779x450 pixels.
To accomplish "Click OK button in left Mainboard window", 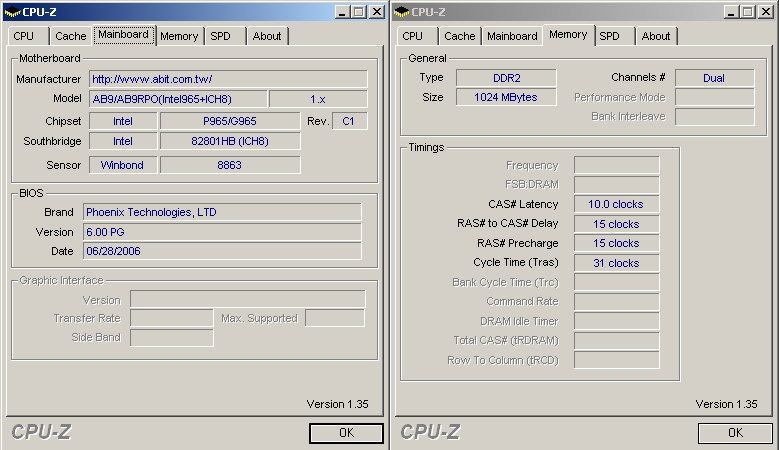I will click(x=346, y=433).
